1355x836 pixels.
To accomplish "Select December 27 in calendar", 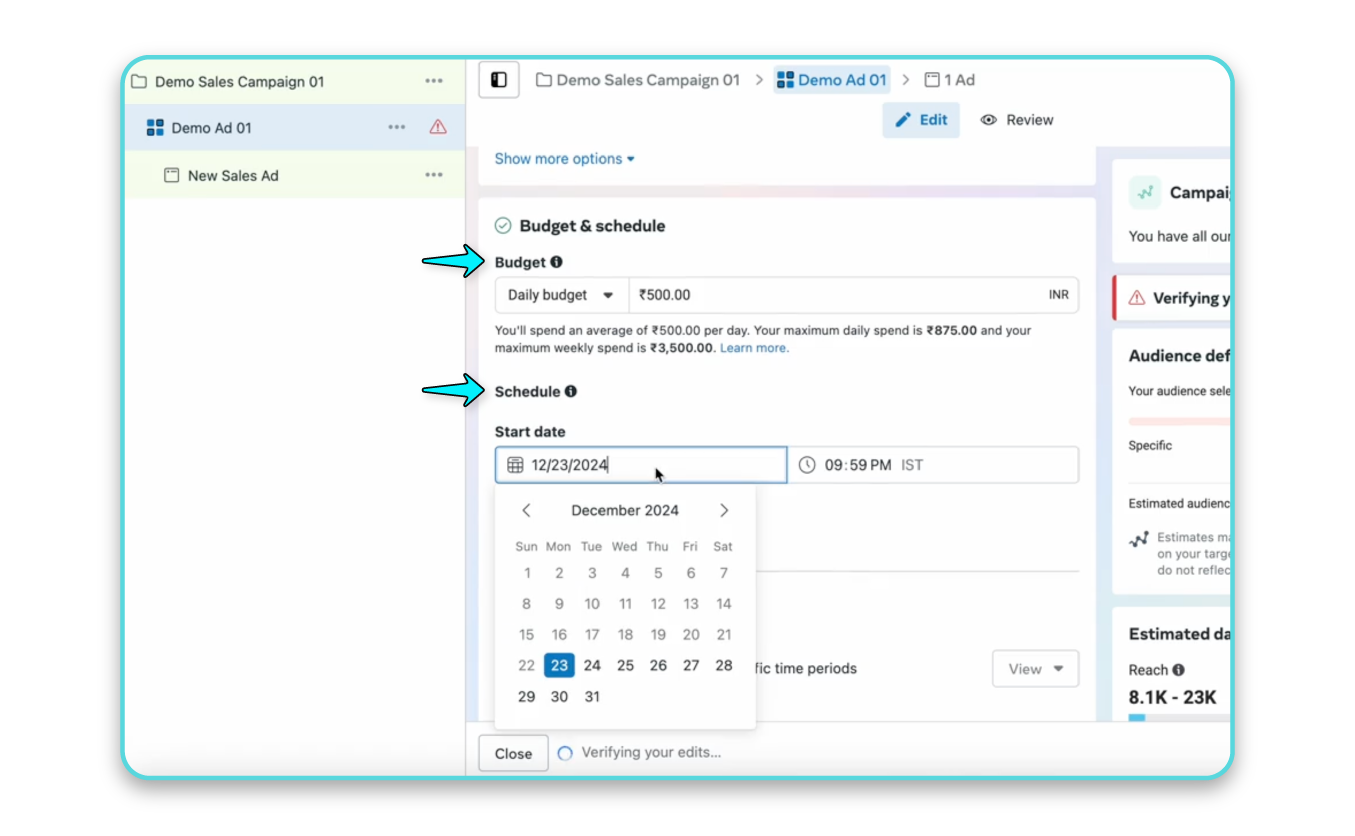I will (691, 666).
